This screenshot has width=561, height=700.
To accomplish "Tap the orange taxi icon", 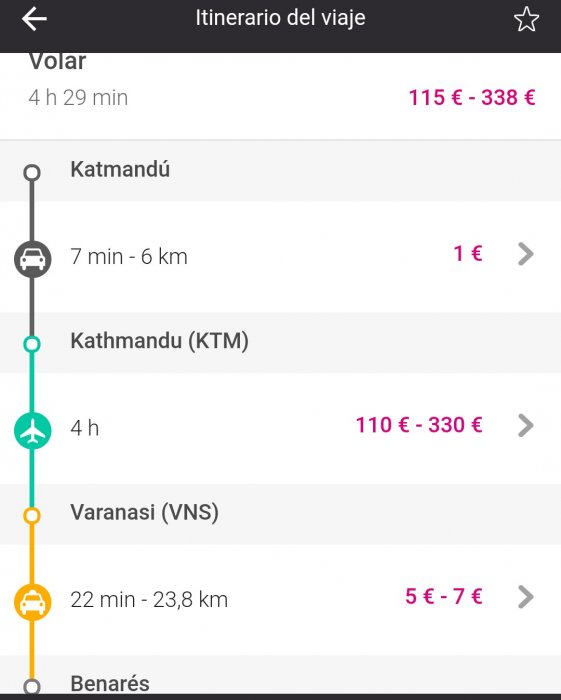I will pos(33,602).
